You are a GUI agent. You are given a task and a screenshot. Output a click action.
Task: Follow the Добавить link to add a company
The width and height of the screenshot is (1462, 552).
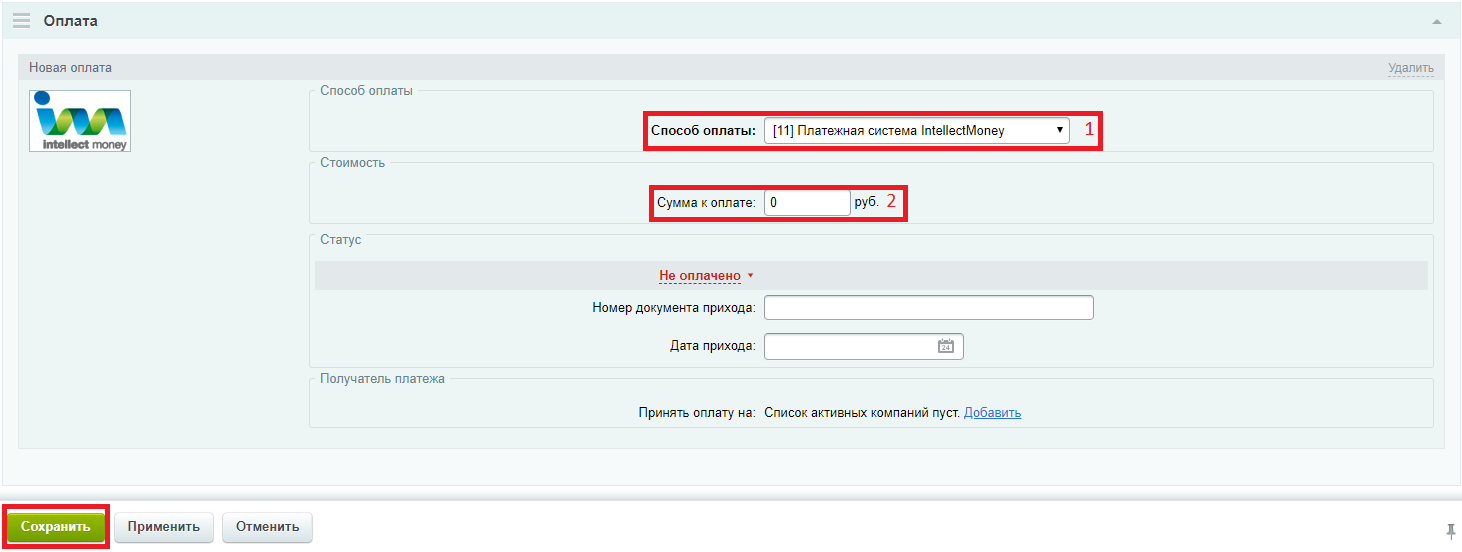(992, 413)
